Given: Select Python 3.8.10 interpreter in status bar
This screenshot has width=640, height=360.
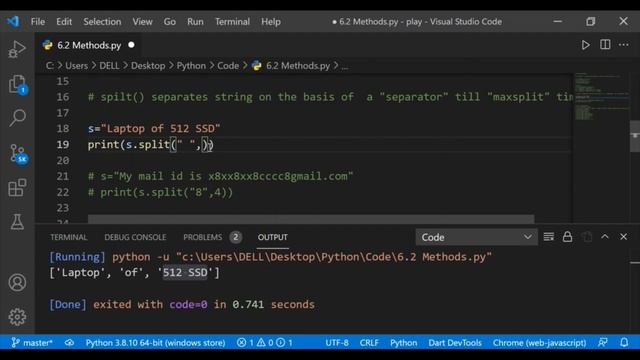Looking at the screenshot, I should click(155, 343).
